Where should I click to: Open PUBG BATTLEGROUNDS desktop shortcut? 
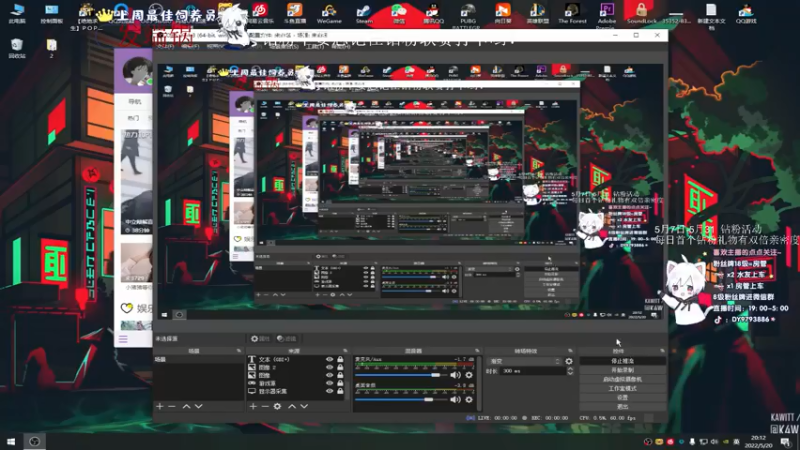468,14
